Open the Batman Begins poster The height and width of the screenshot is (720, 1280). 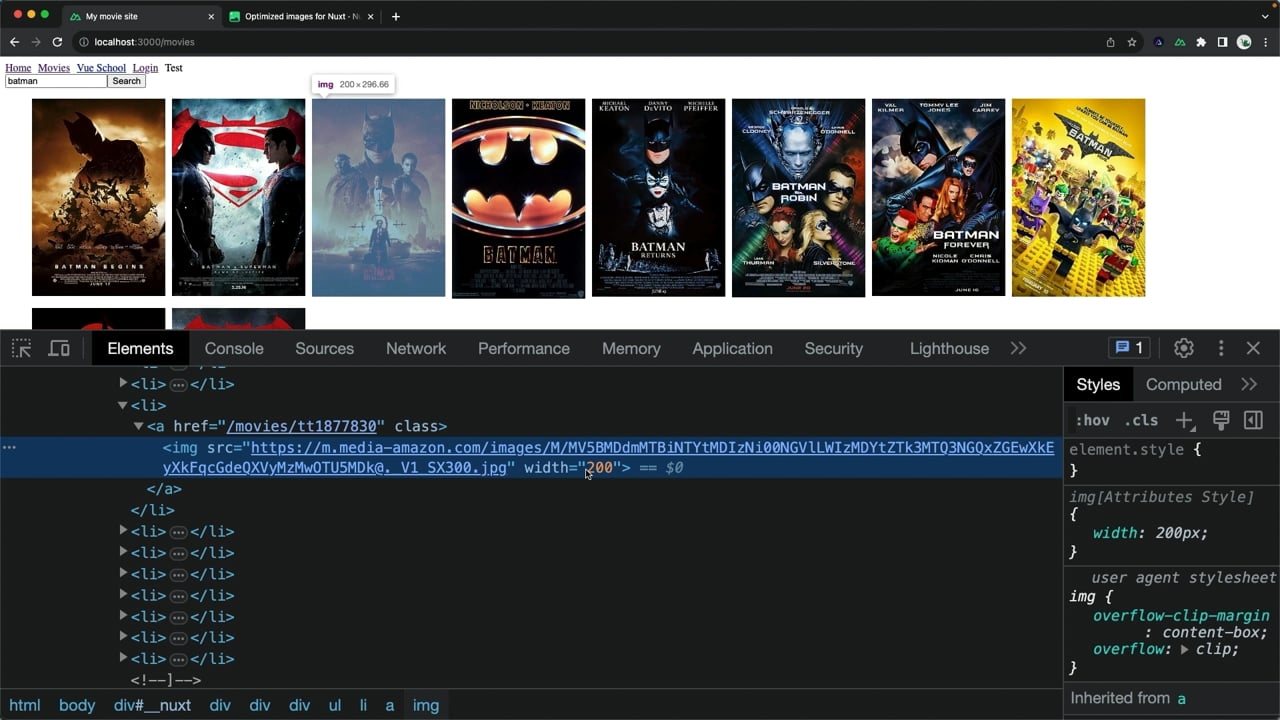[98, 197]
